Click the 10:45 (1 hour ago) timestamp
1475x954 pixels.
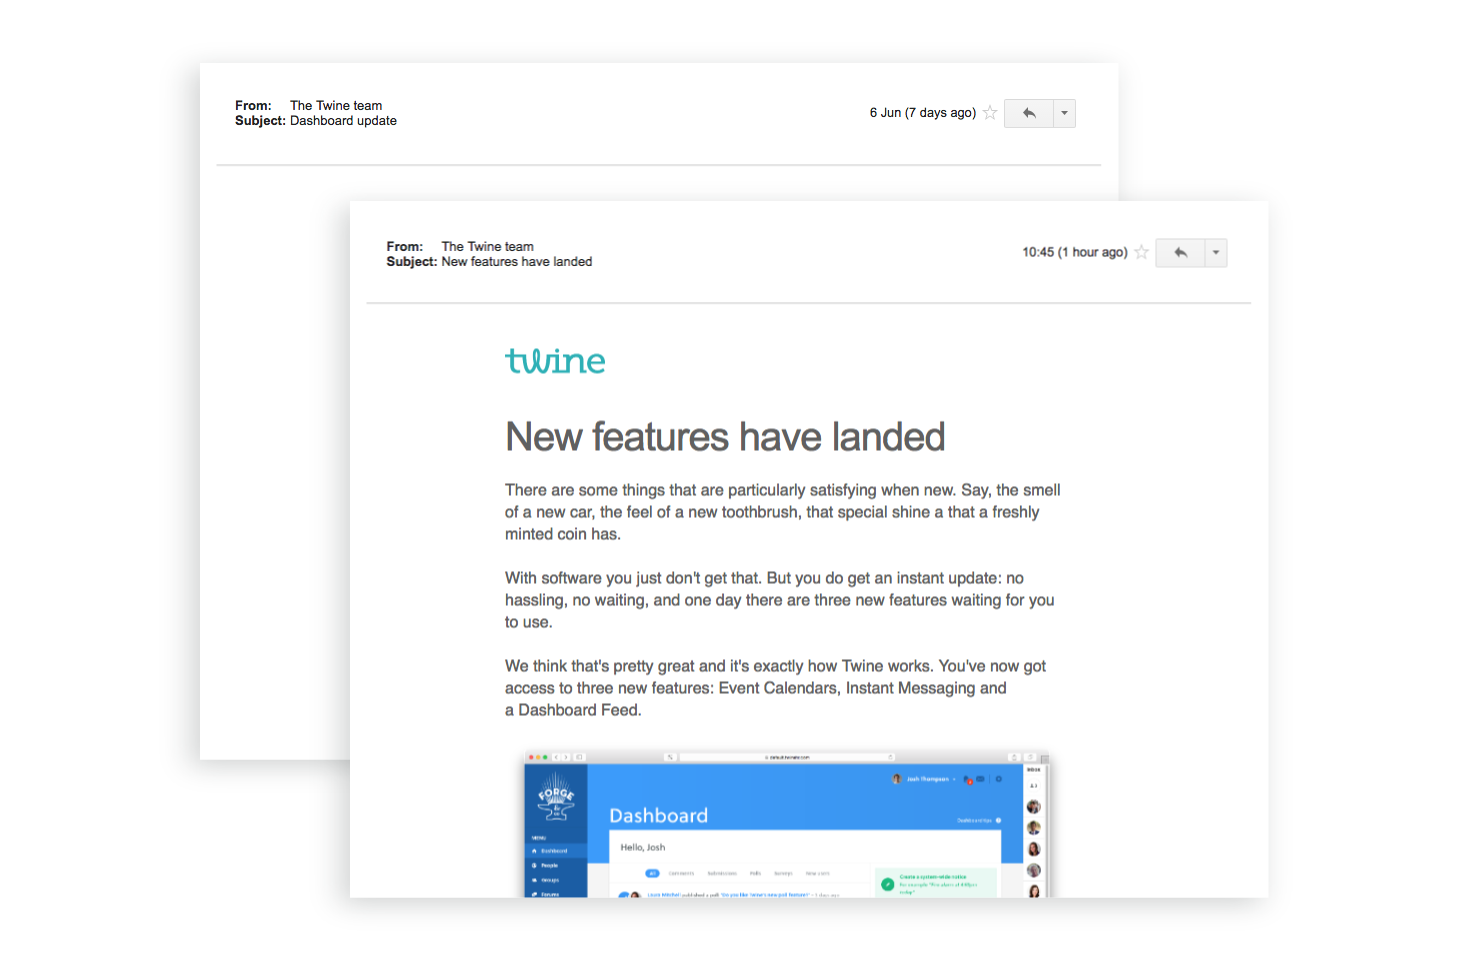1074,253
